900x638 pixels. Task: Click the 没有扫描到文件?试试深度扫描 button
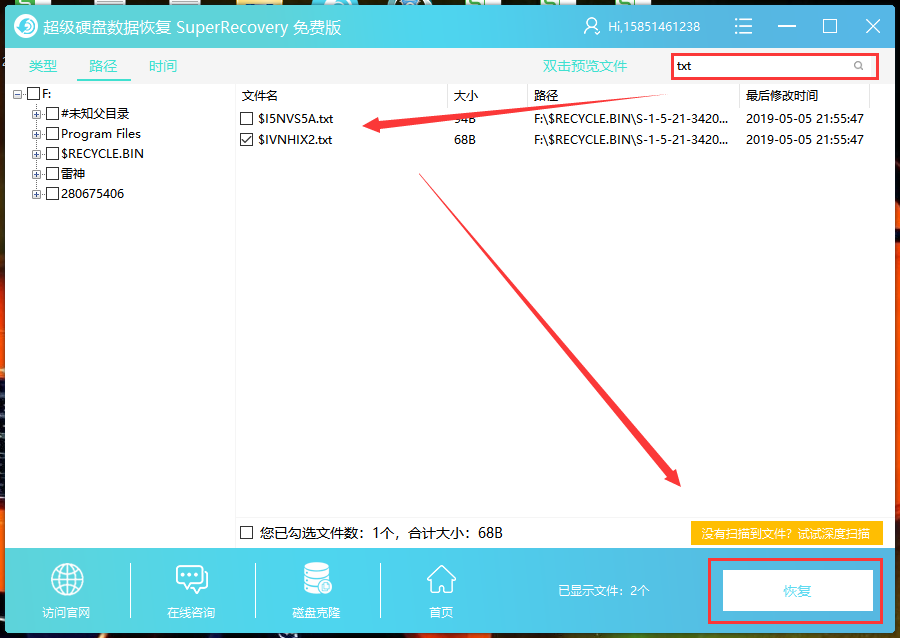click(786, 534)
